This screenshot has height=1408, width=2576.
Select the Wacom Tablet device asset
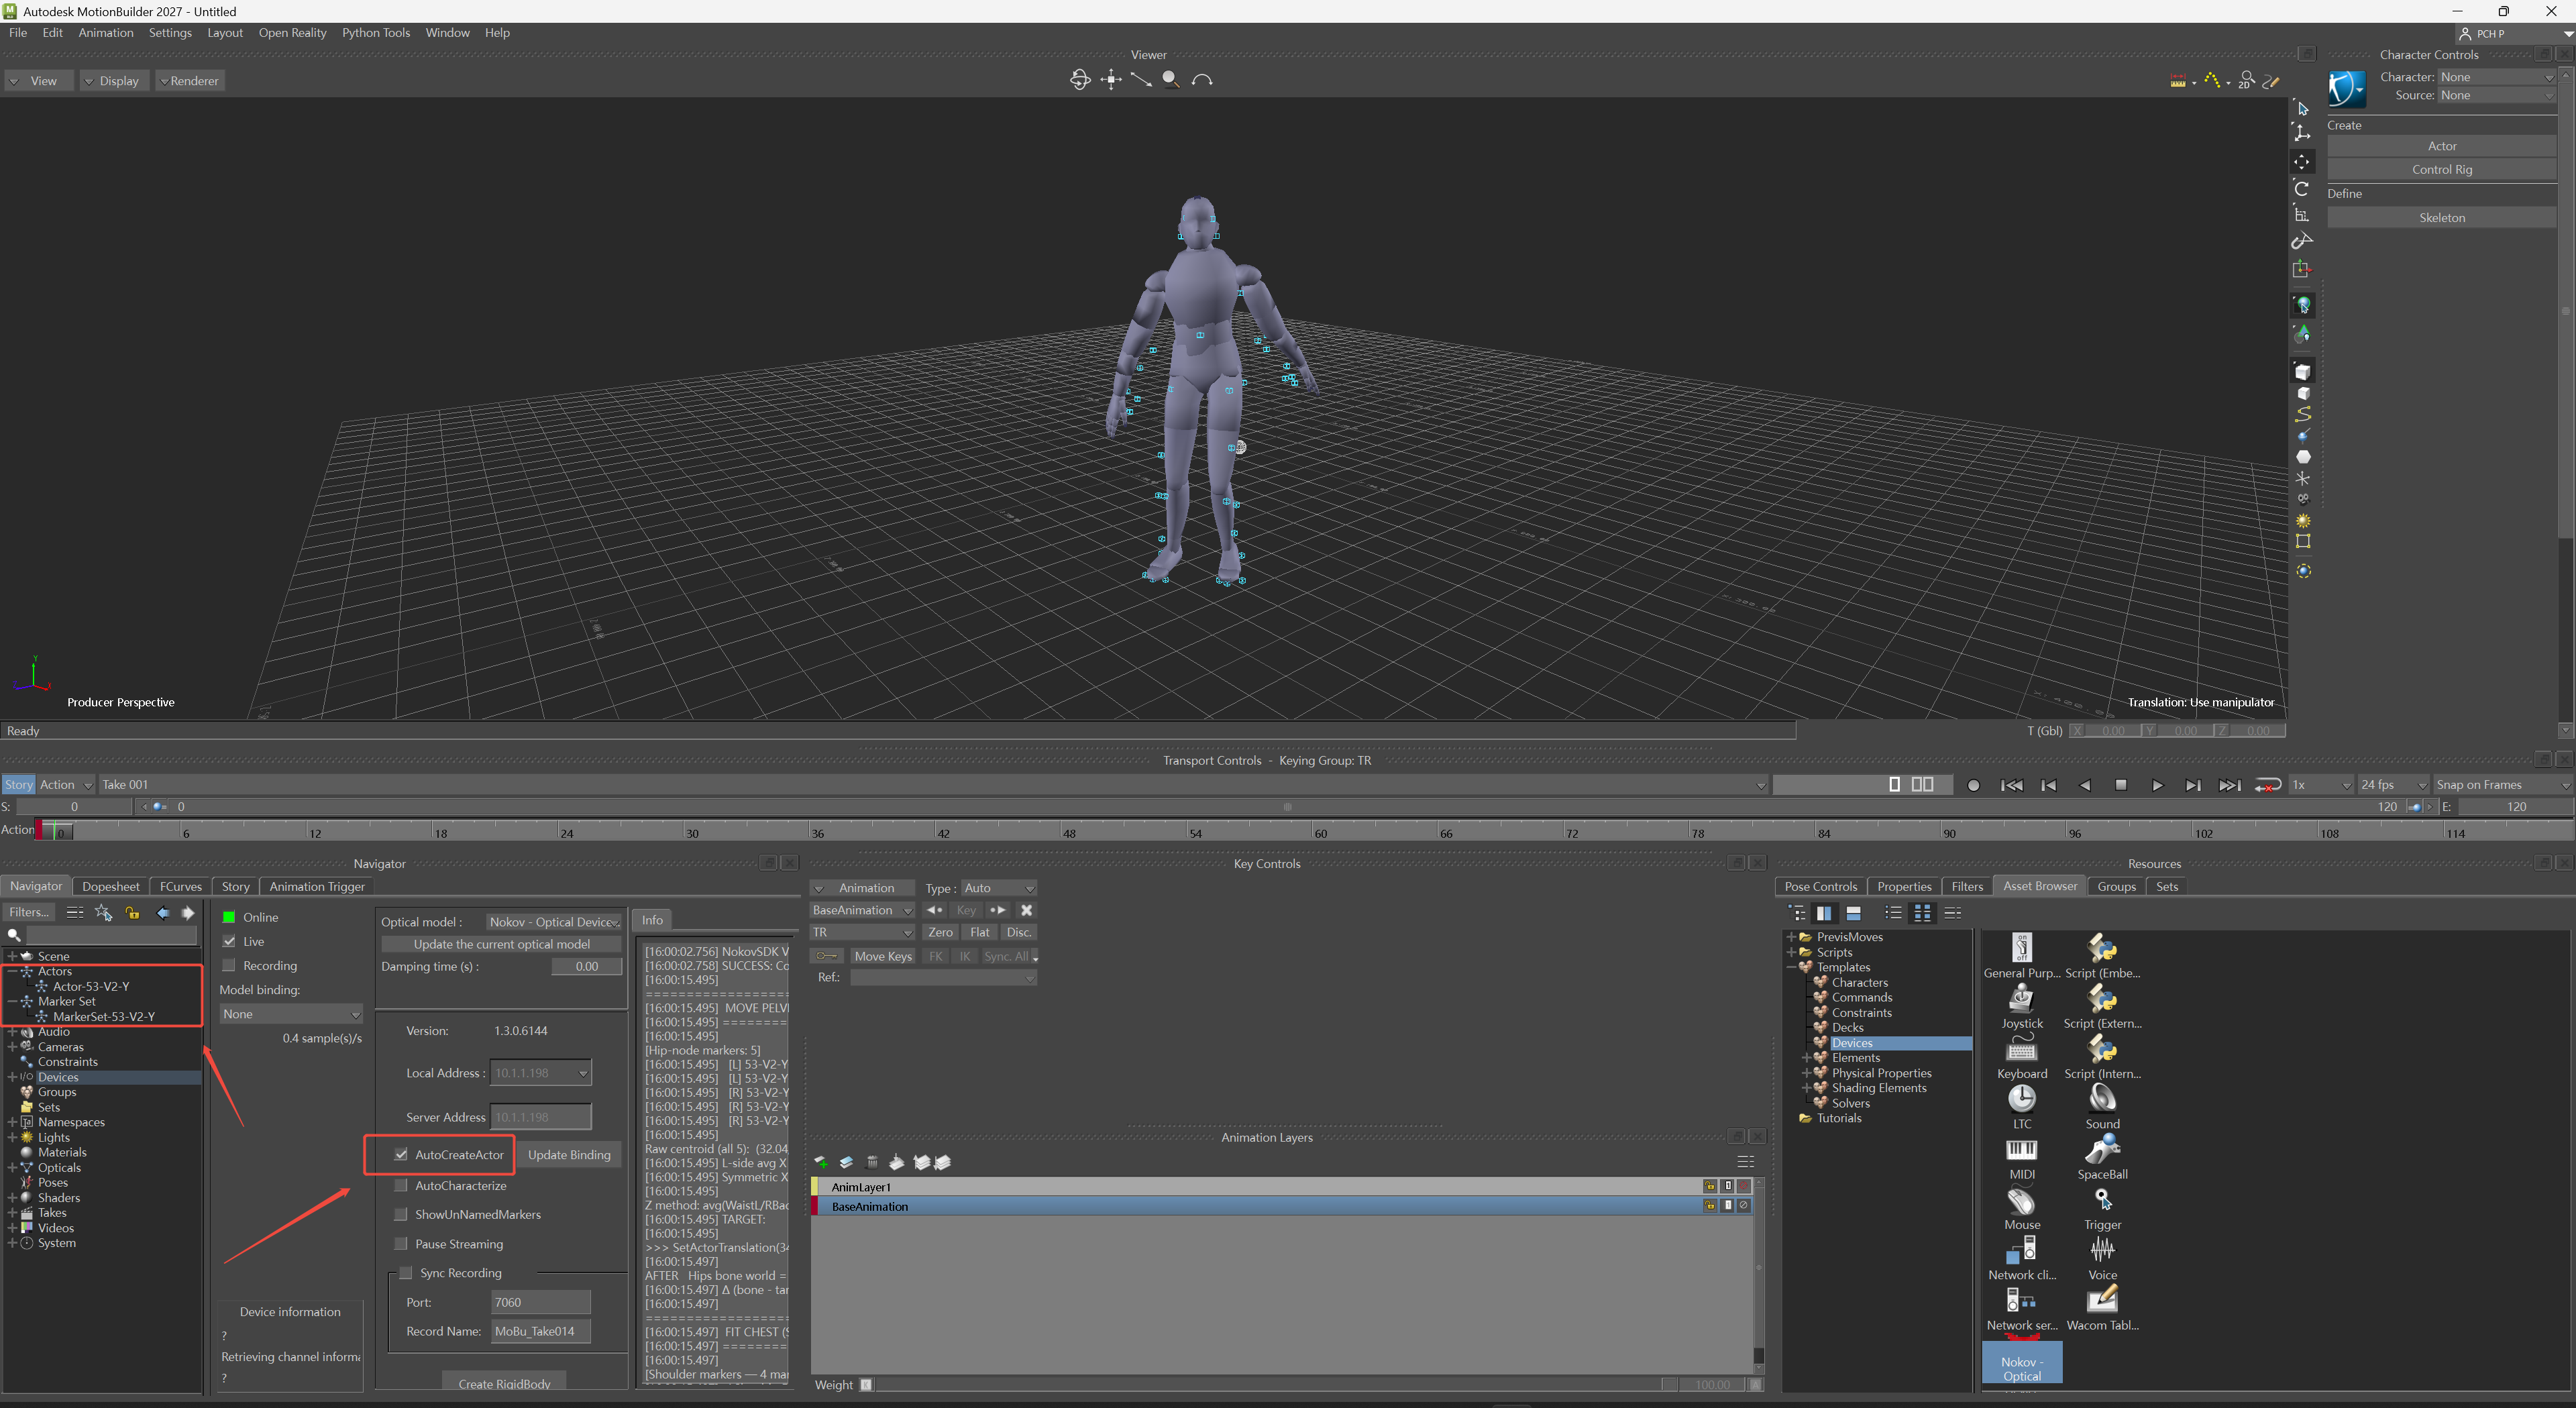[x=2102, y=1308]
